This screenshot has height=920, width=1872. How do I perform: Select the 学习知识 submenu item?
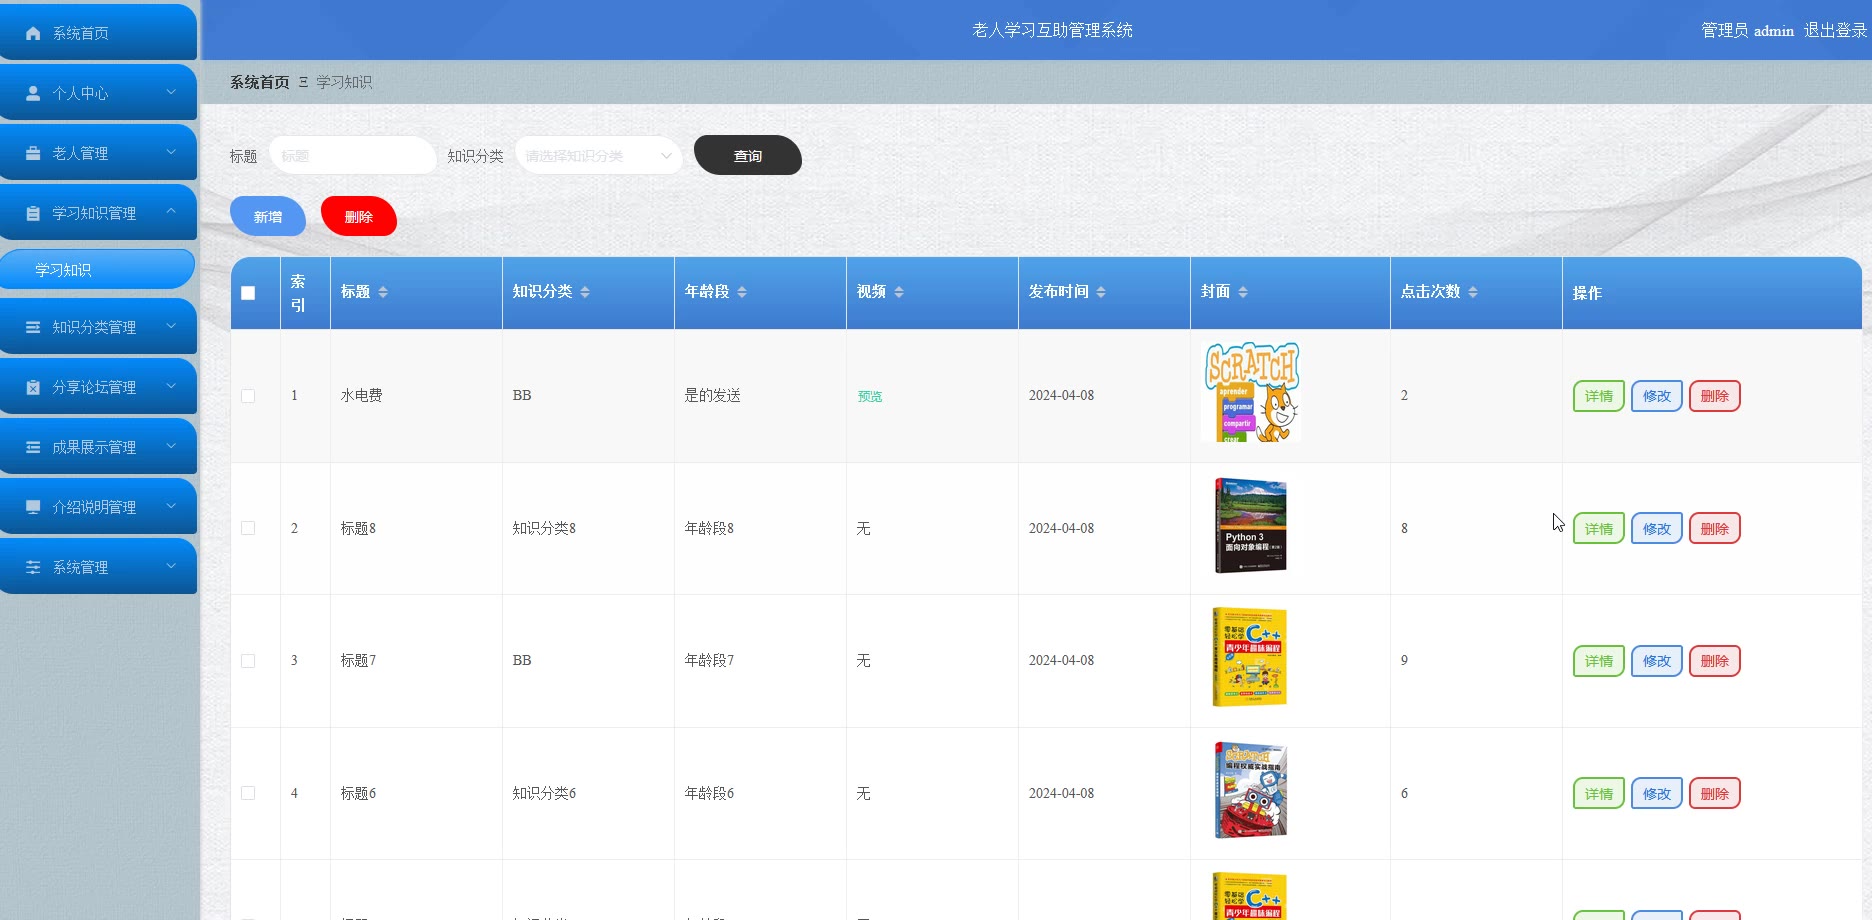pyautogui.click(x=97, y=270)
